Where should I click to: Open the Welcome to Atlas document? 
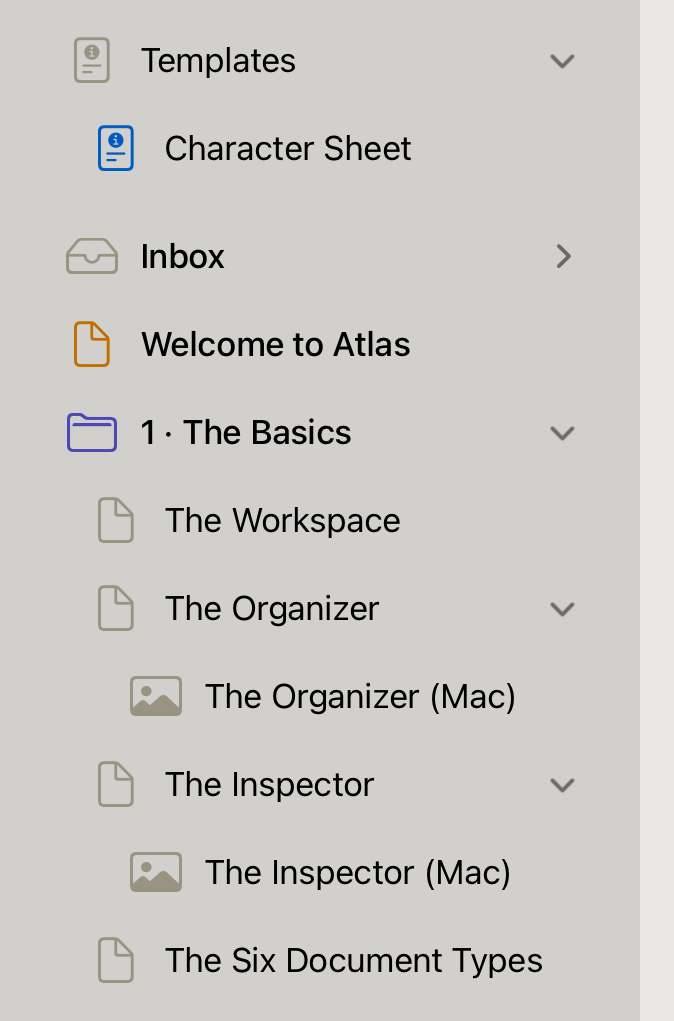click(x=275, y=344)
